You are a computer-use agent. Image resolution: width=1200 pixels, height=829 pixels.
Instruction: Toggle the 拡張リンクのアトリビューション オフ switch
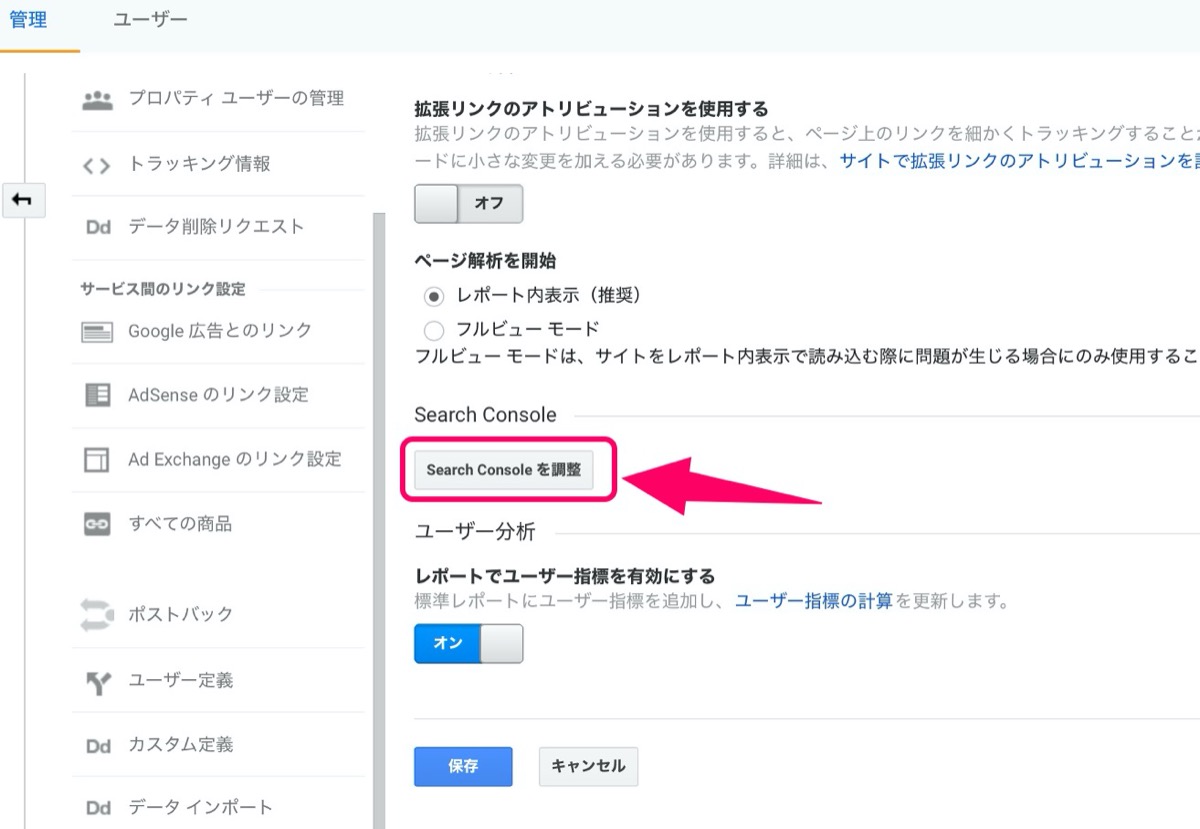pos(469,203)
